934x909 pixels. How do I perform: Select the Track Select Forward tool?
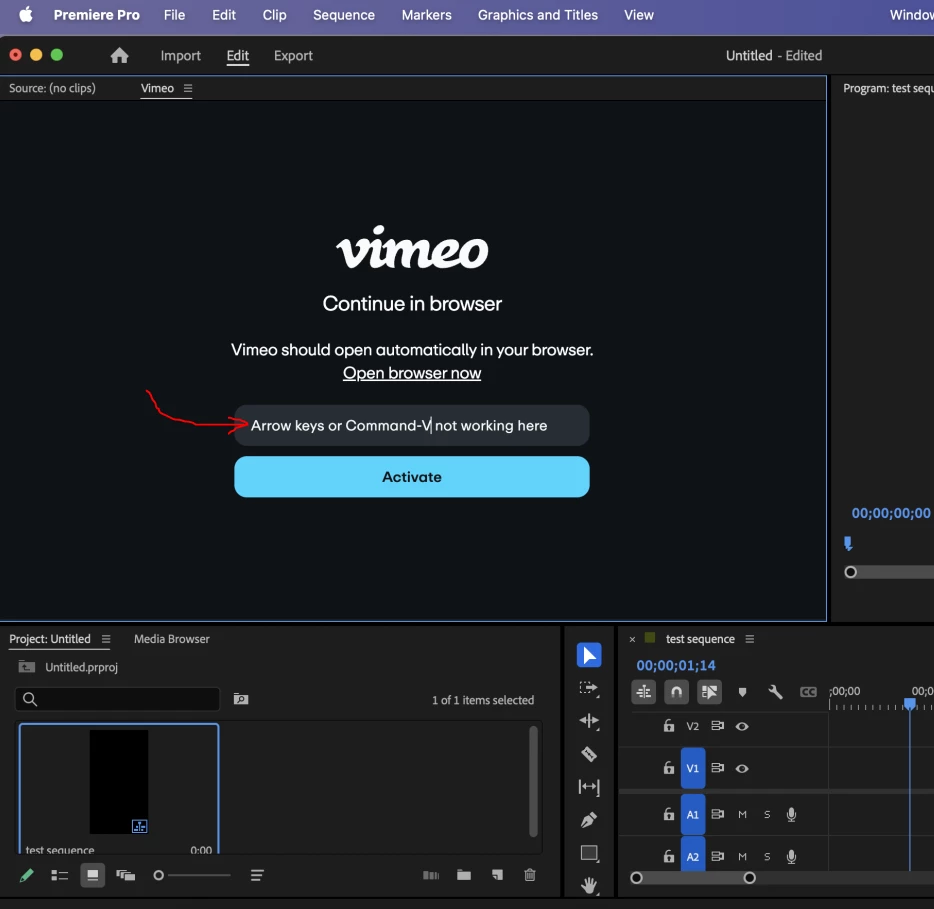(x=589, y=688)
